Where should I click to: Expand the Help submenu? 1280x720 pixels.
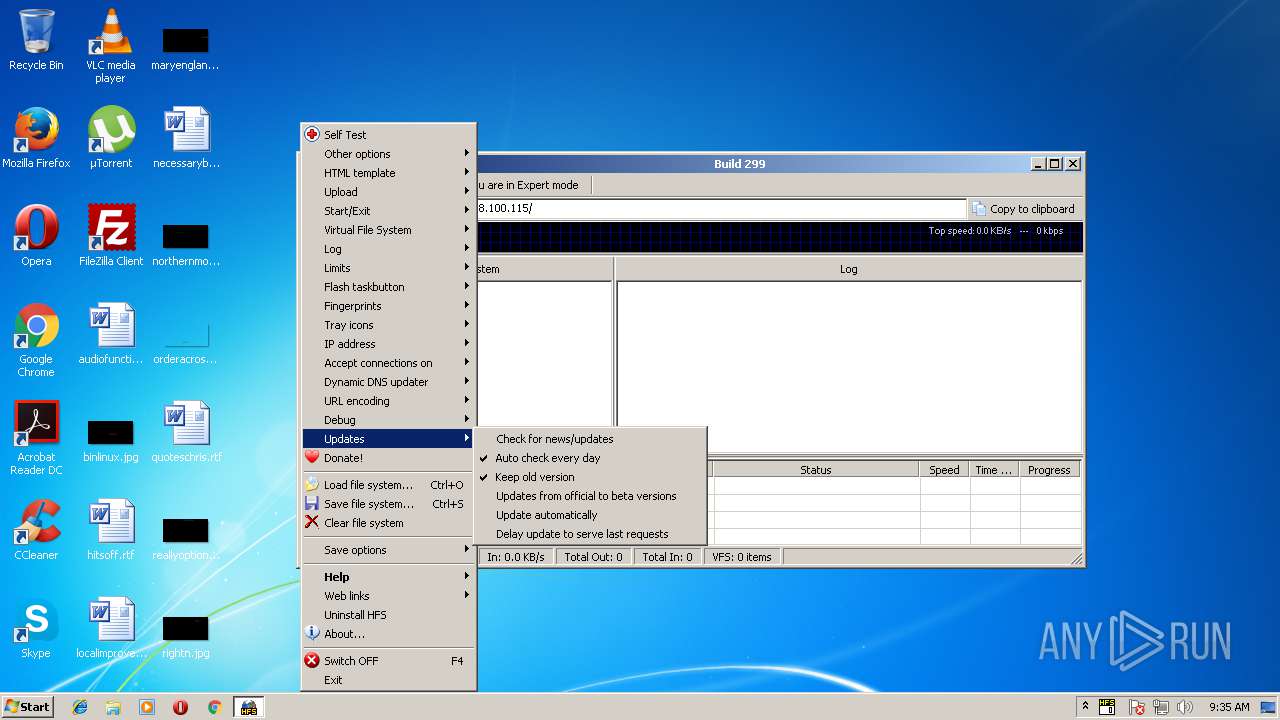click(389, 577)
